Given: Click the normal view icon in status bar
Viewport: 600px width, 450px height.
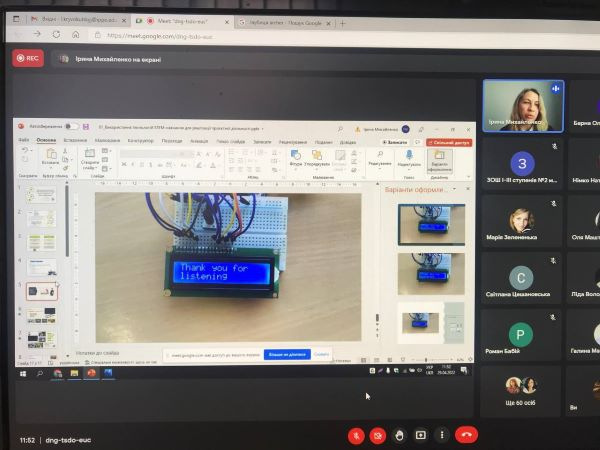Looking at the screenshot, I should (x=363, y=360).
